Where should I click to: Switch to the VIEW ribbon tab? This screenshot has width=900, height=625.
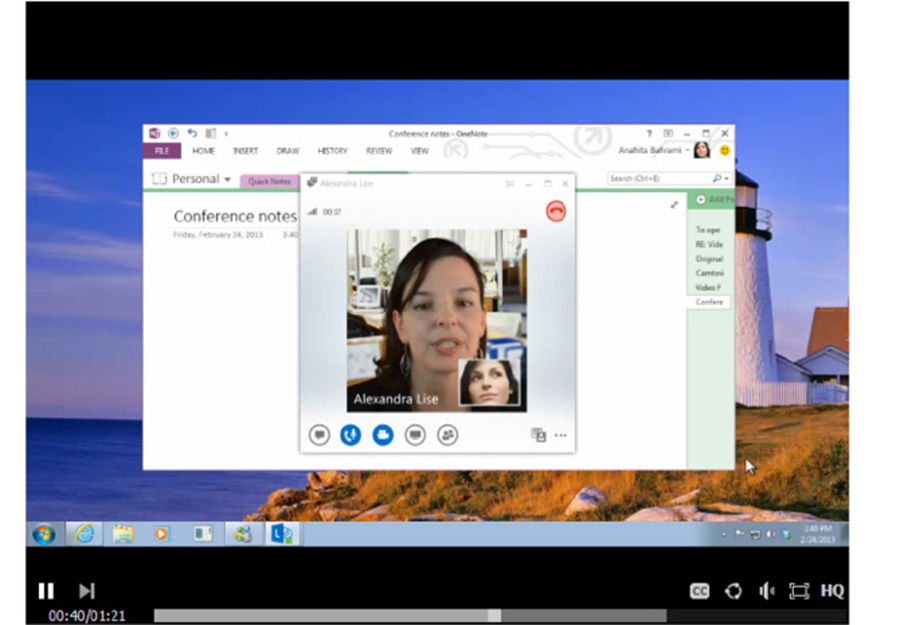point(419,151)
